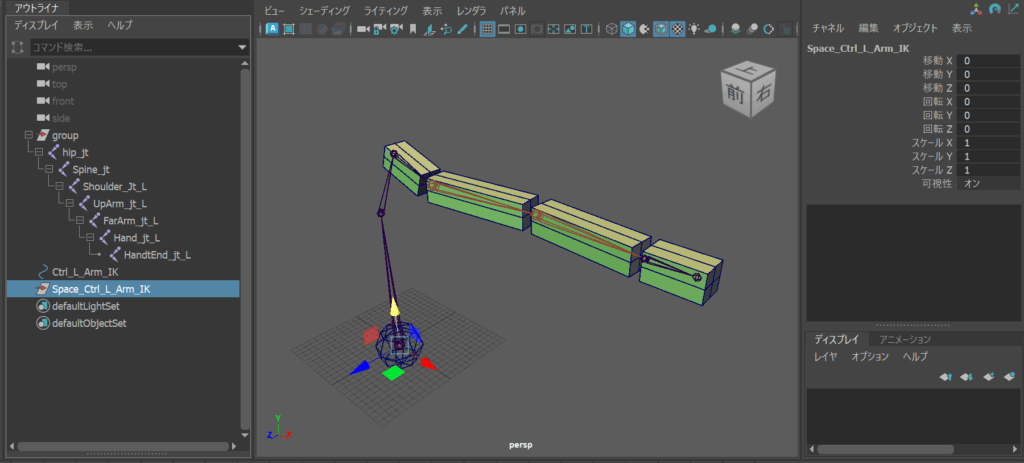Toggle textured display checker icon
Viewport: 1024px width, 463px height.
677,29
